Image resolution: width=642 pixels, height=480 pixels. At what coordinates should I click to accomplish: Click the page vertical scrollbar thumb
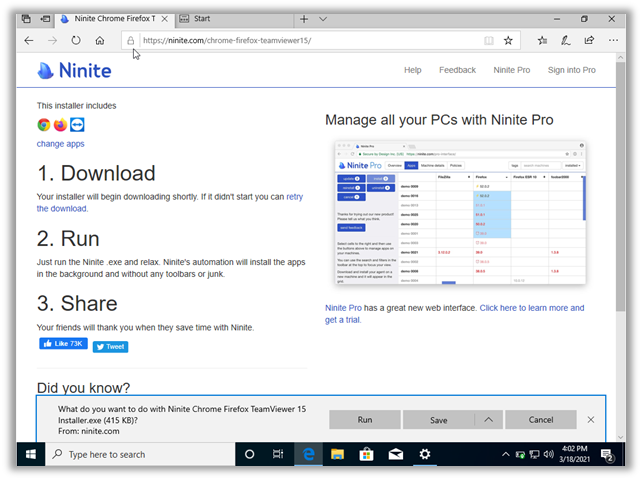tap(621, 186)
